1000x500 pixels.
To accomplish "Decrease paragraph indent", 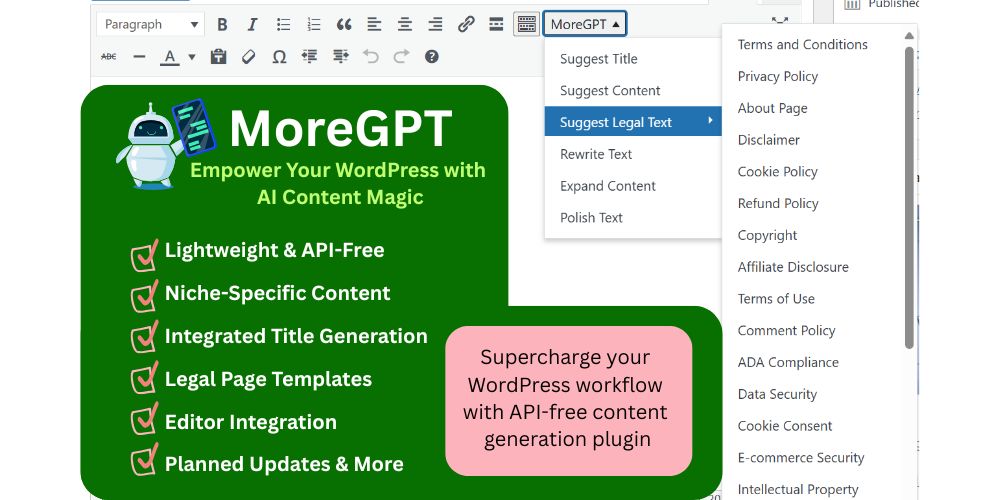I will tap(310, 57).
